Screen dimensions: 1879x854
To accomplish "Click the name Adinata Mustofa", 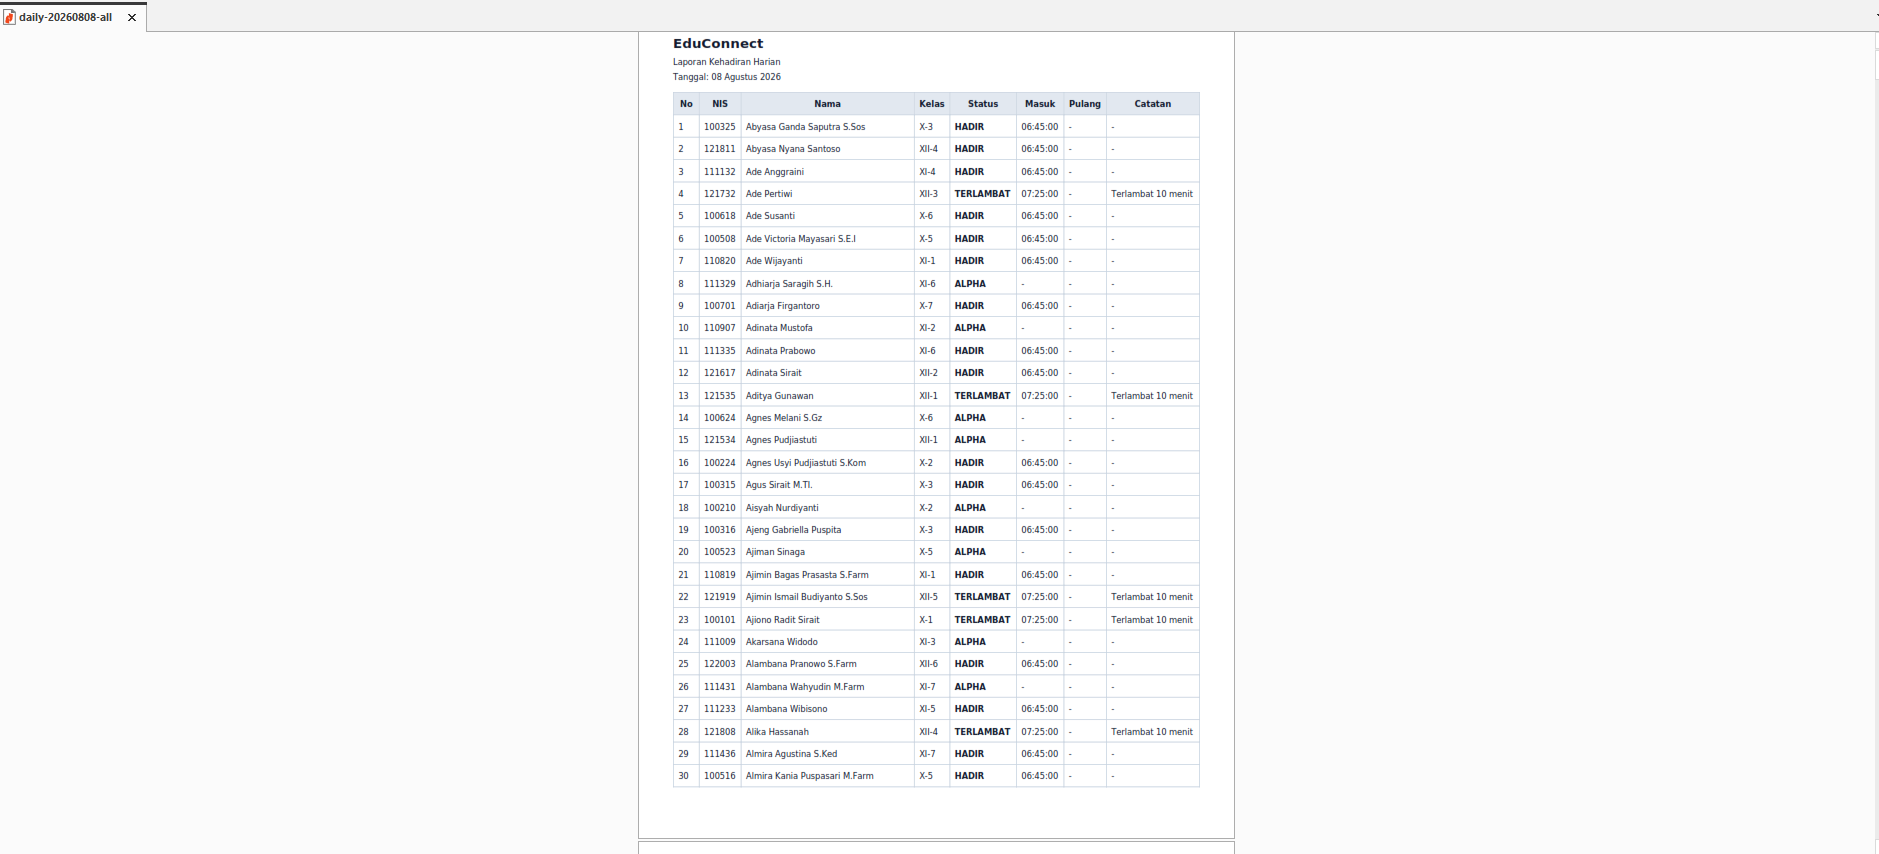I will click(779, 328).
